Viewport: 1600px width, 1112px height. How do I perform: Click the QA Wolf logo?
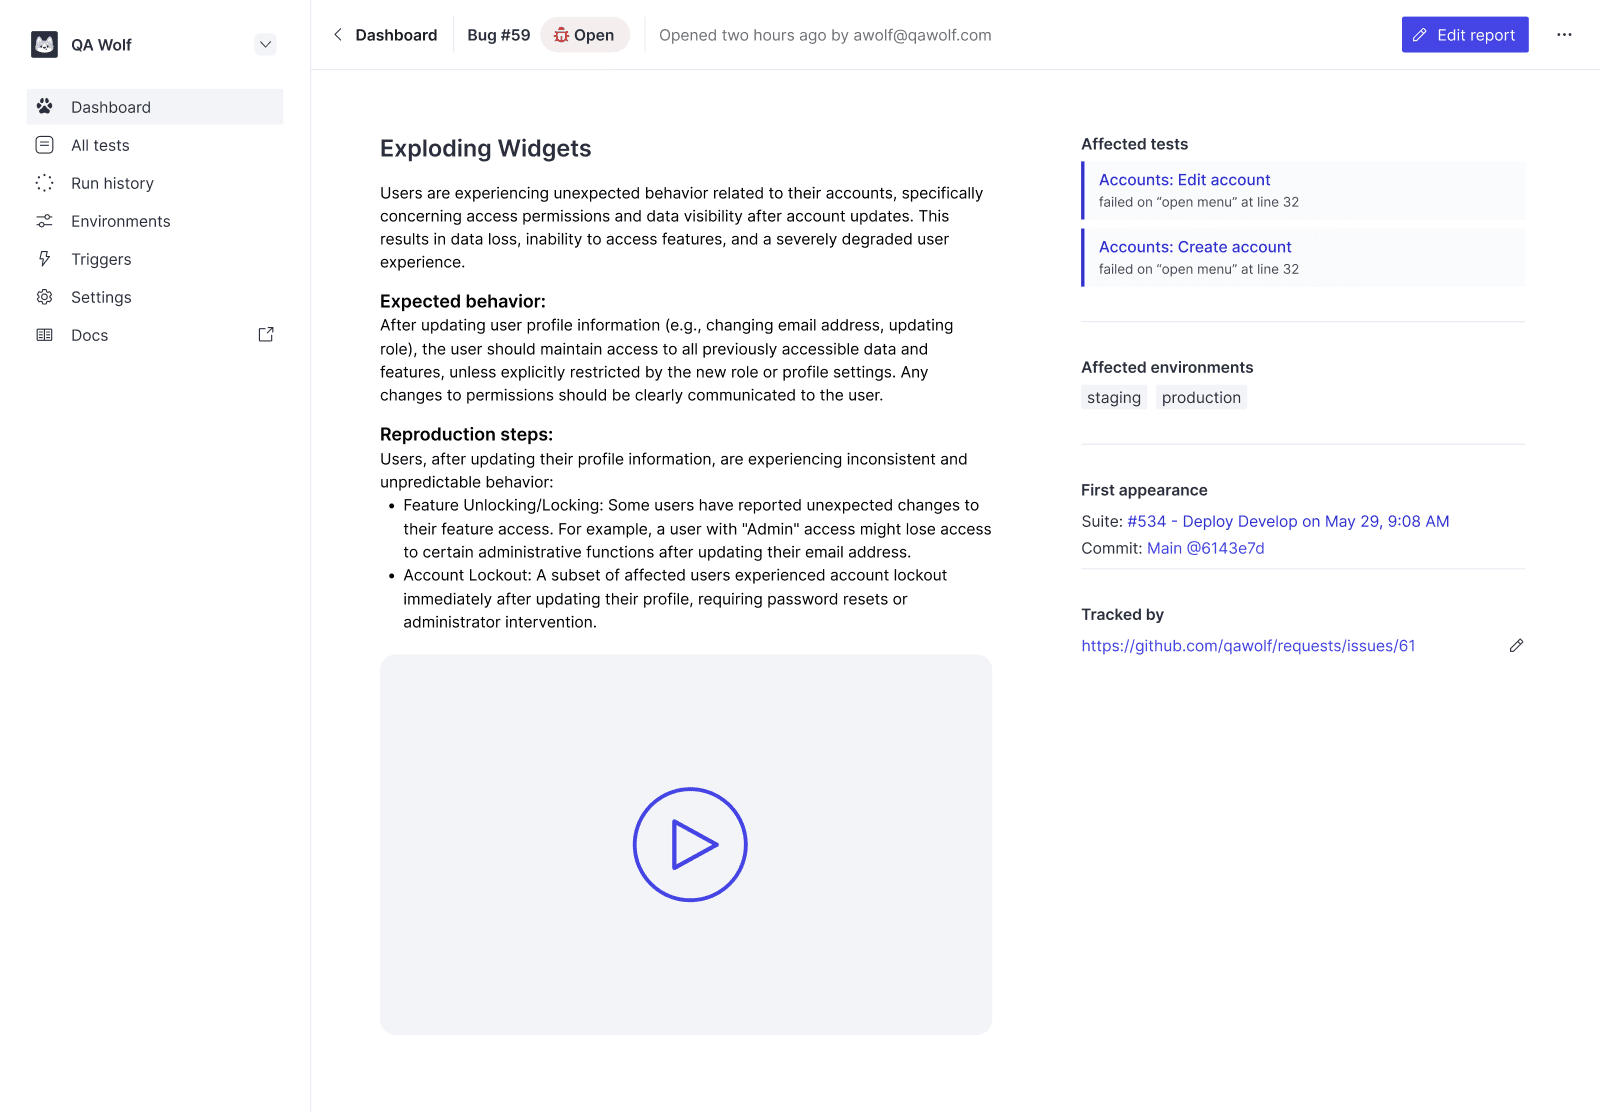pyautogui.click(x=44, y=44)
